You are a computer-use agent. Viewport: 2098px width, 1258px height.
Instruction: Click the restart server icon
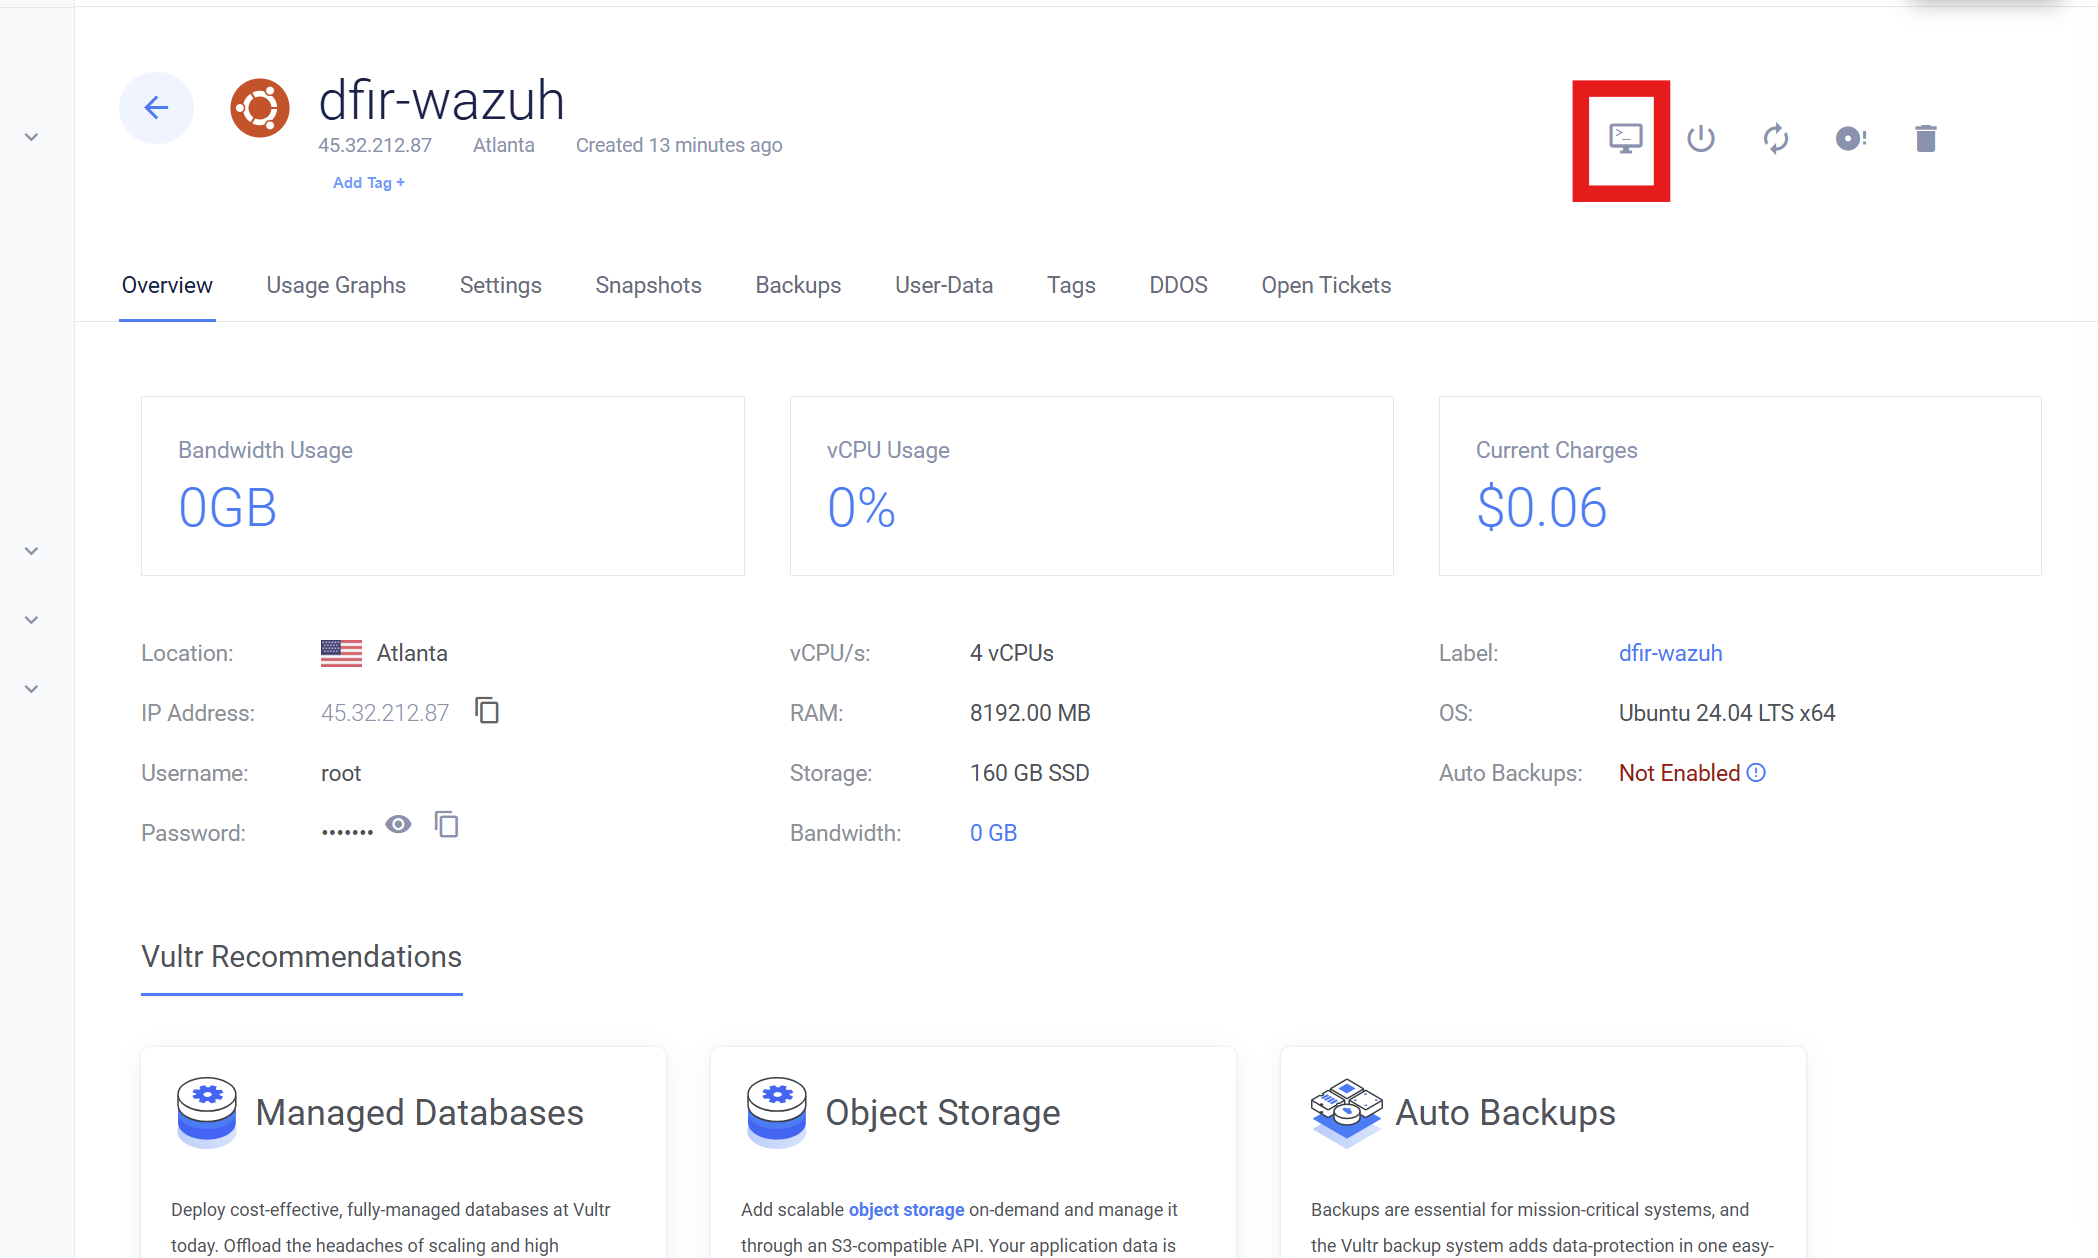point(1775,138)
